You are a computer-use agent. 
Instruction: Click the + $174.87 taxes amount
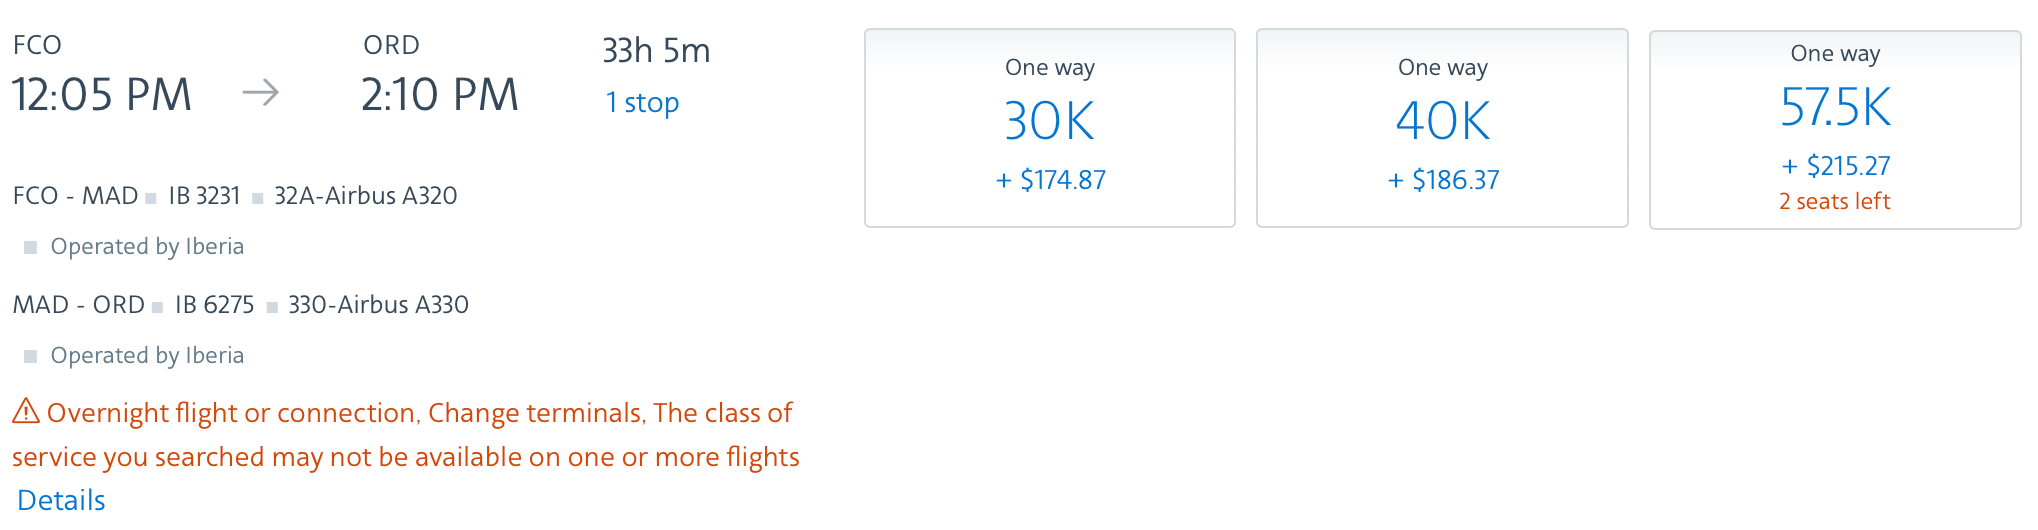[1051, 180]
